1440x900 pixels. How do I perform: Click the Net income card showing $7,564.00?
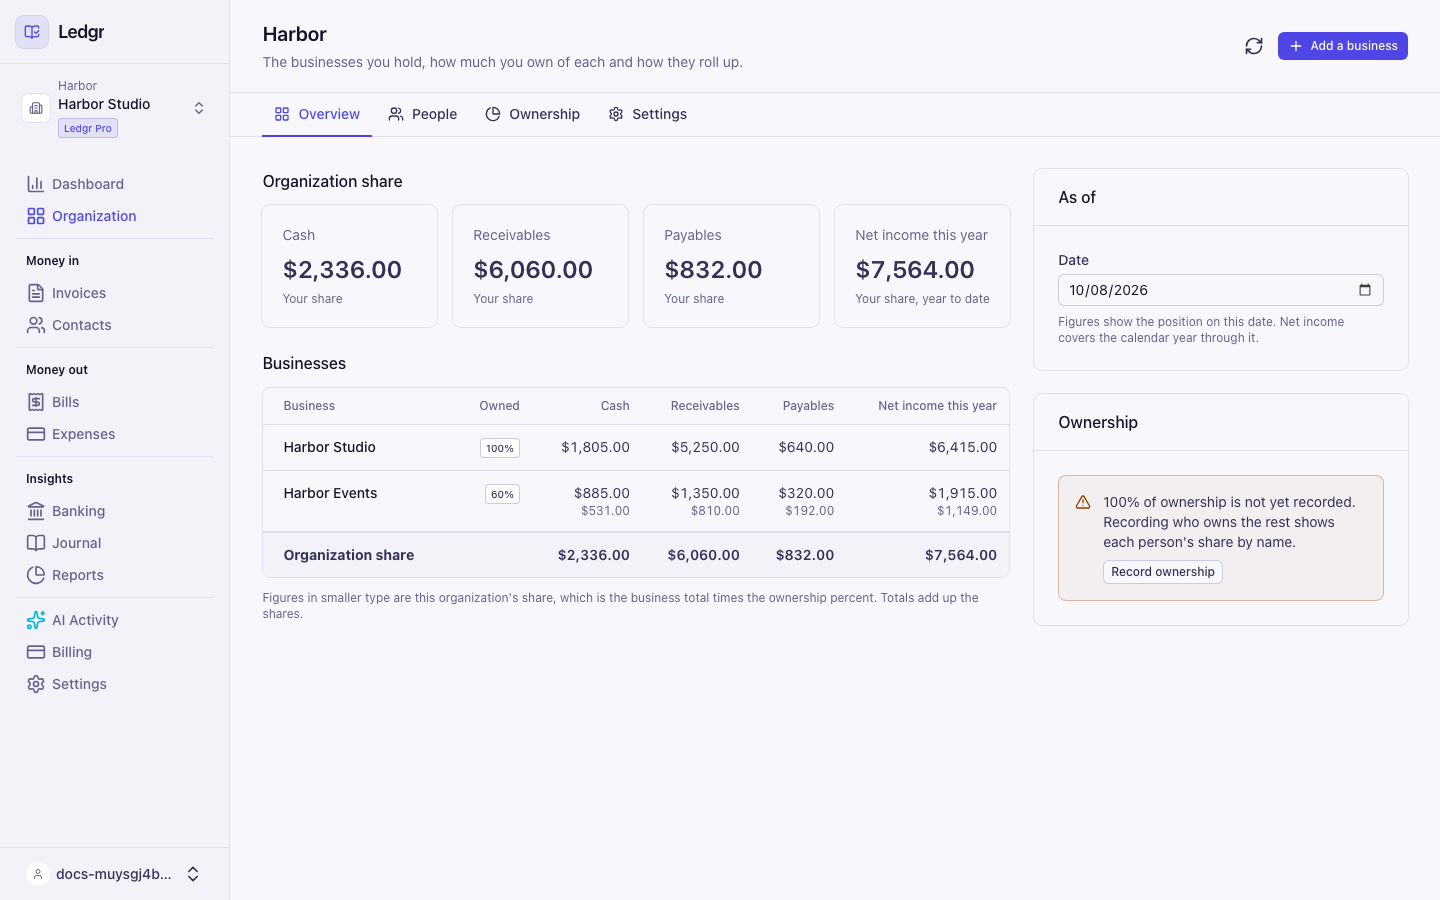(923, 266)
